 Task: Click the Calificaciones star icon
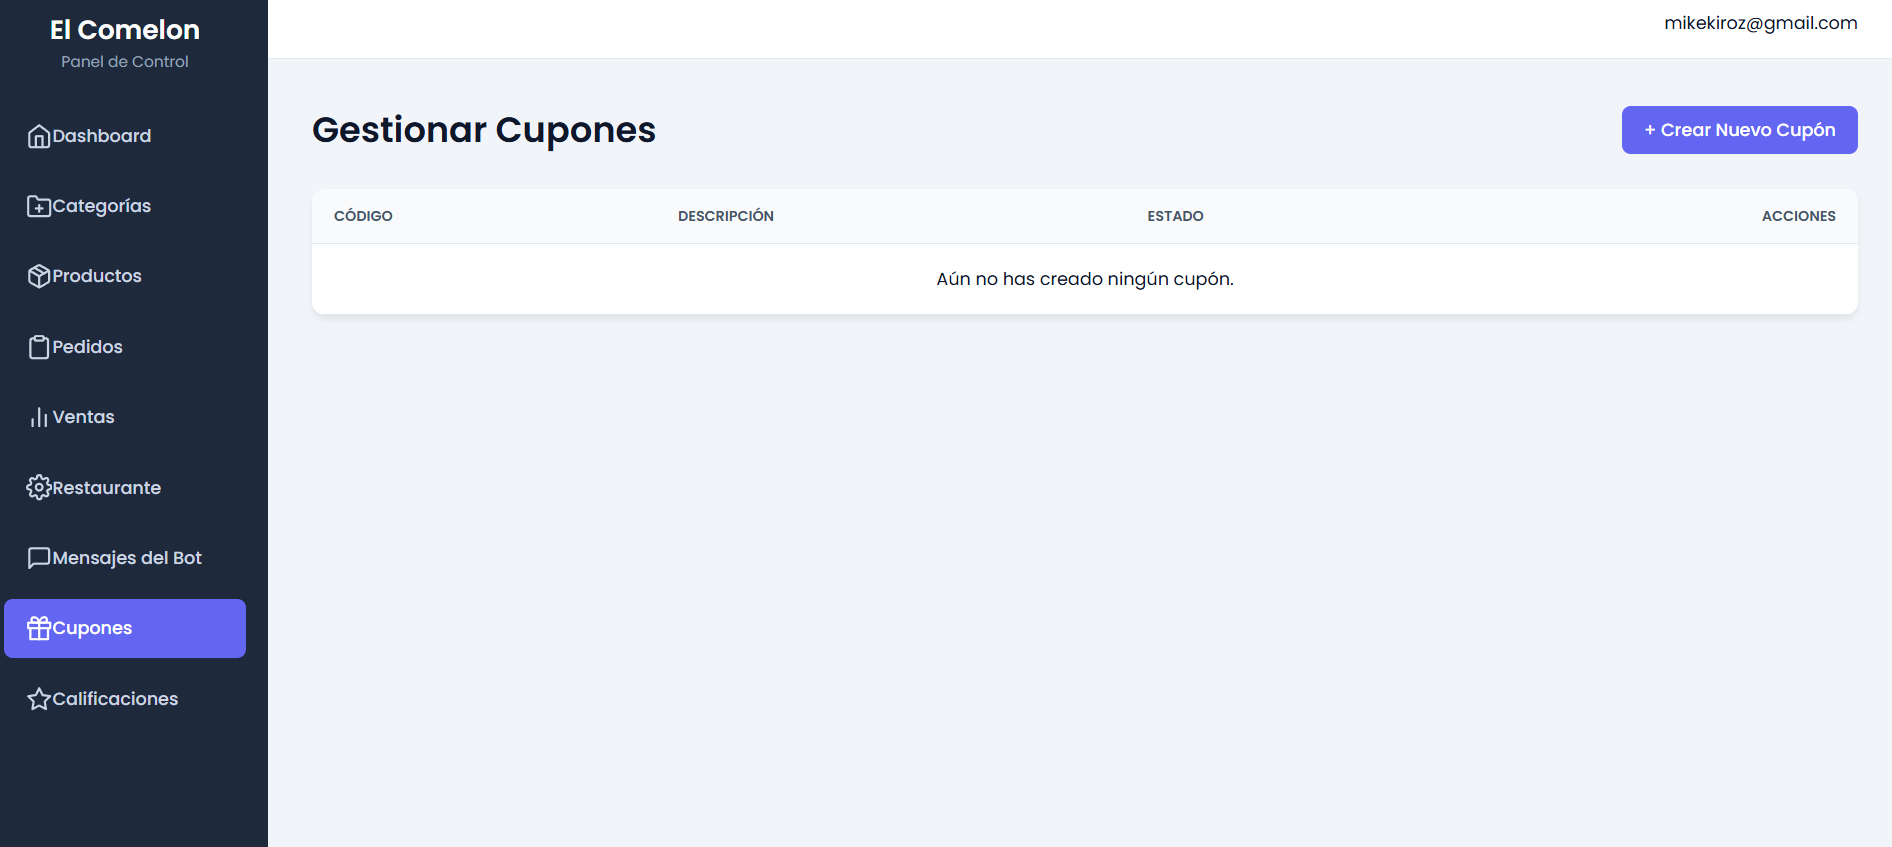(39, 699)
